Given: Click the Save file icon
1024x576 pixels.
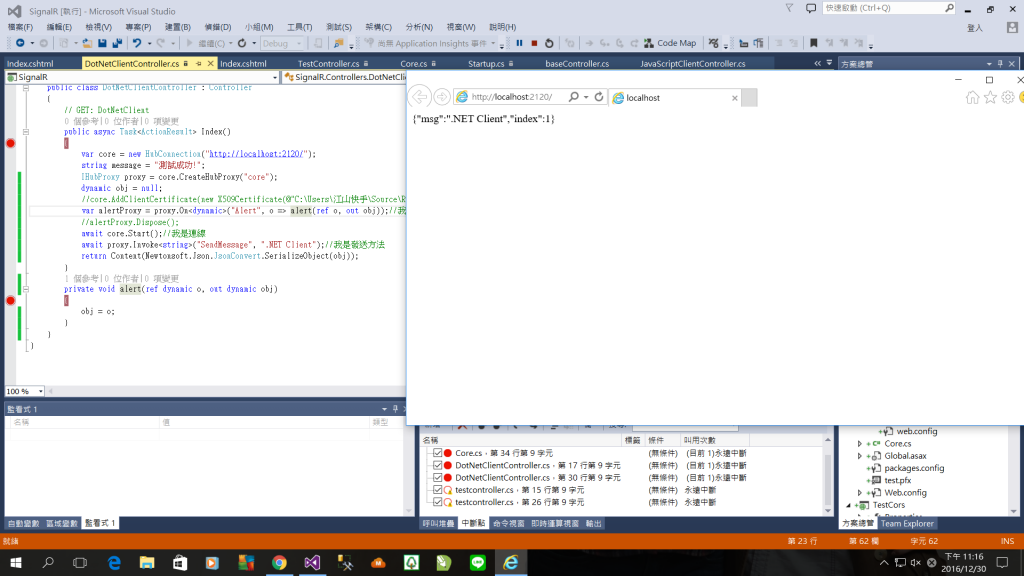Looking at the screenshot, I should [x=103, y=43].
